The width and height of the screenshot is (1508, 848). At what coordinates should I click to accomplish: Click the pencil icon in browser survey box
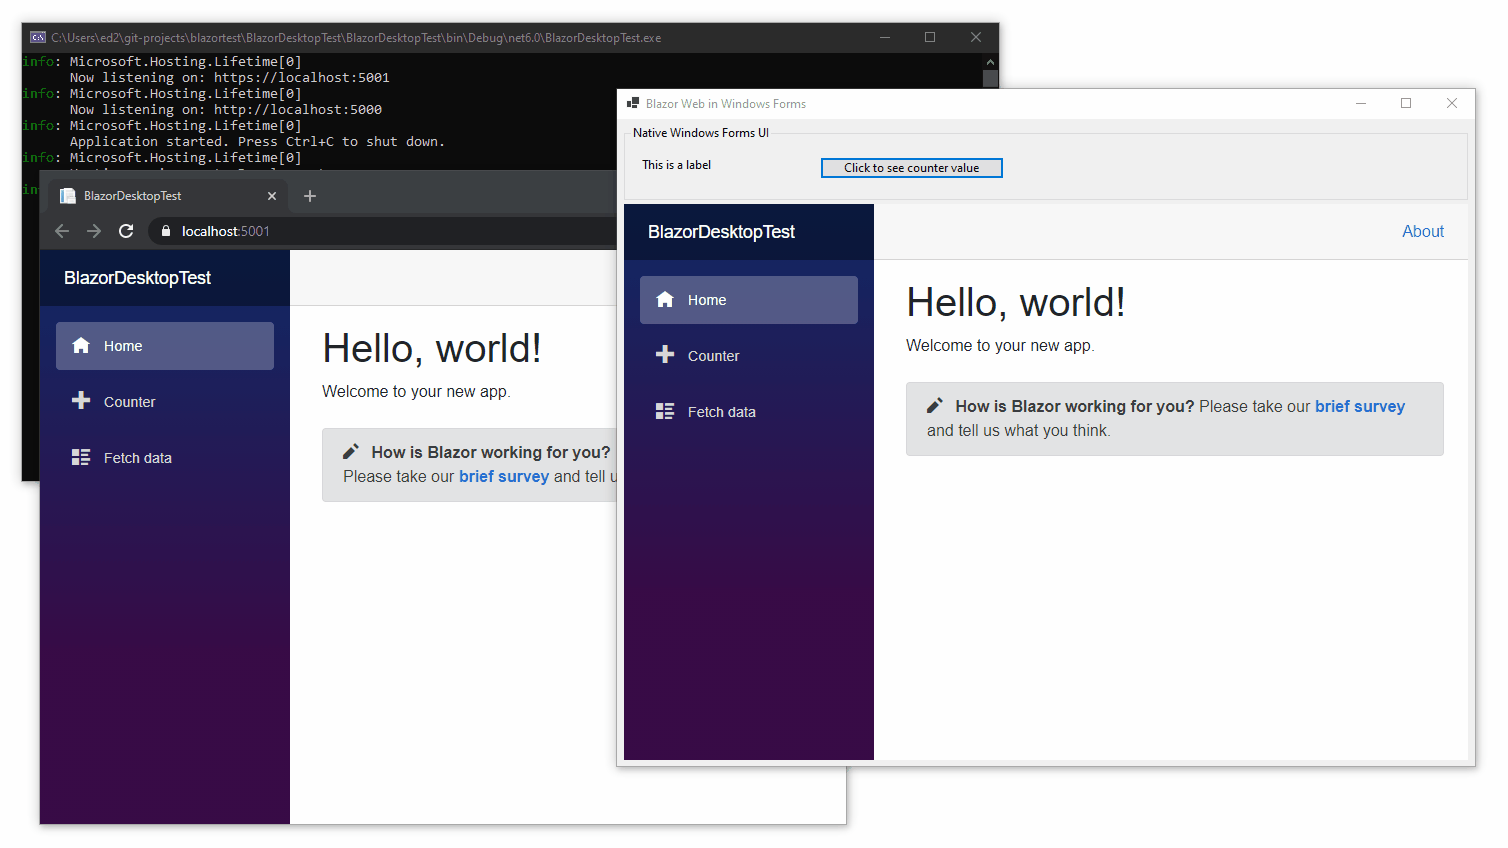click(x=351, y=451)
